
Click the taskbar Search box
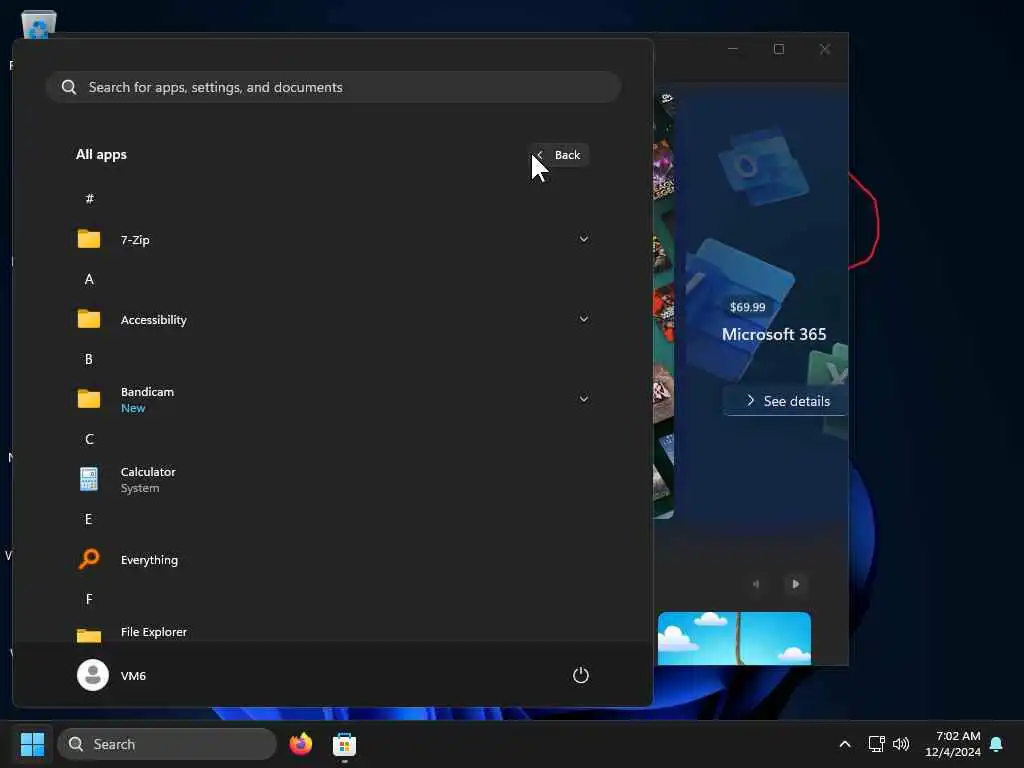pyautogui.click(x=167, y=744)
